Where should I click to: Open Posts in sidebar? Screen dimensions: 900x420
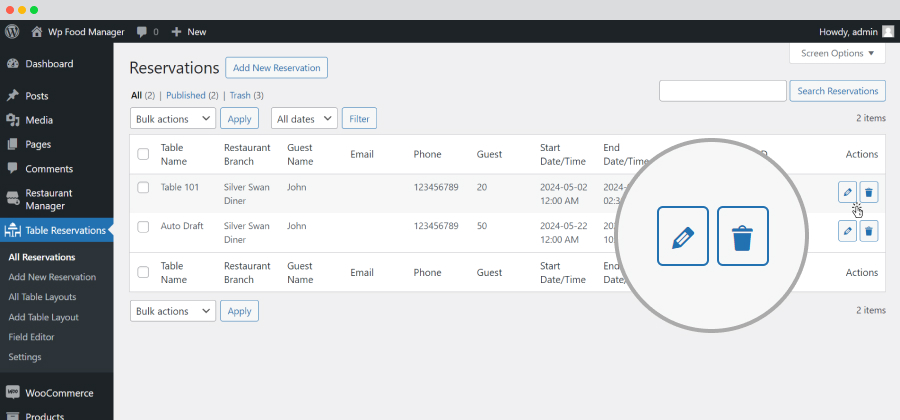(56, 96)
